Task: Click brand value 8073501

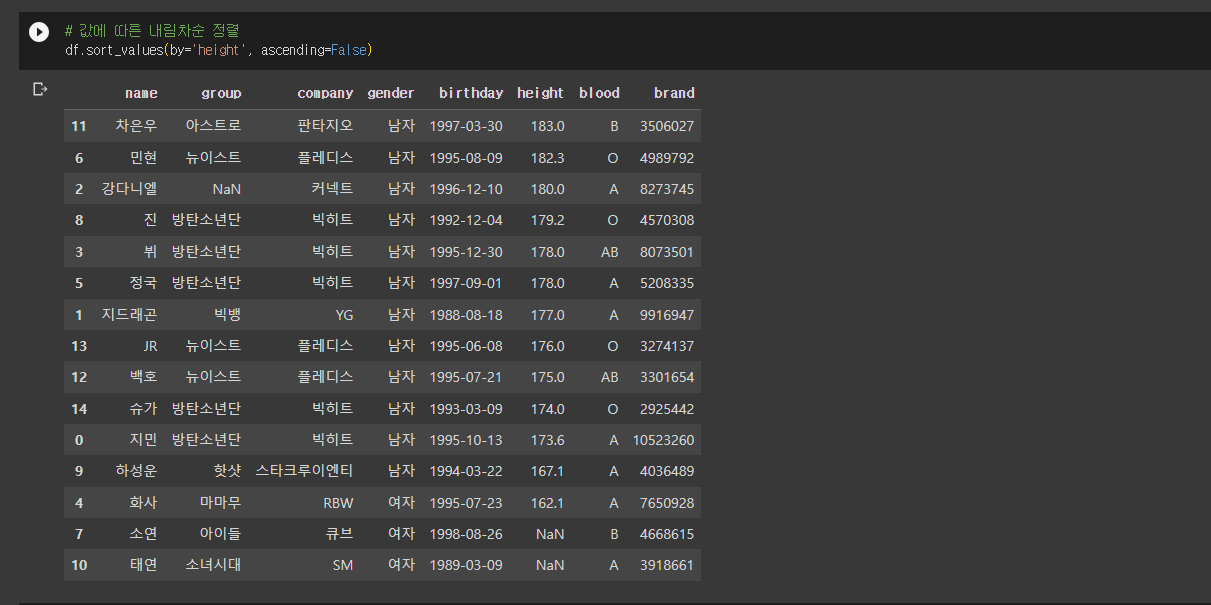Action: point(667,252)
